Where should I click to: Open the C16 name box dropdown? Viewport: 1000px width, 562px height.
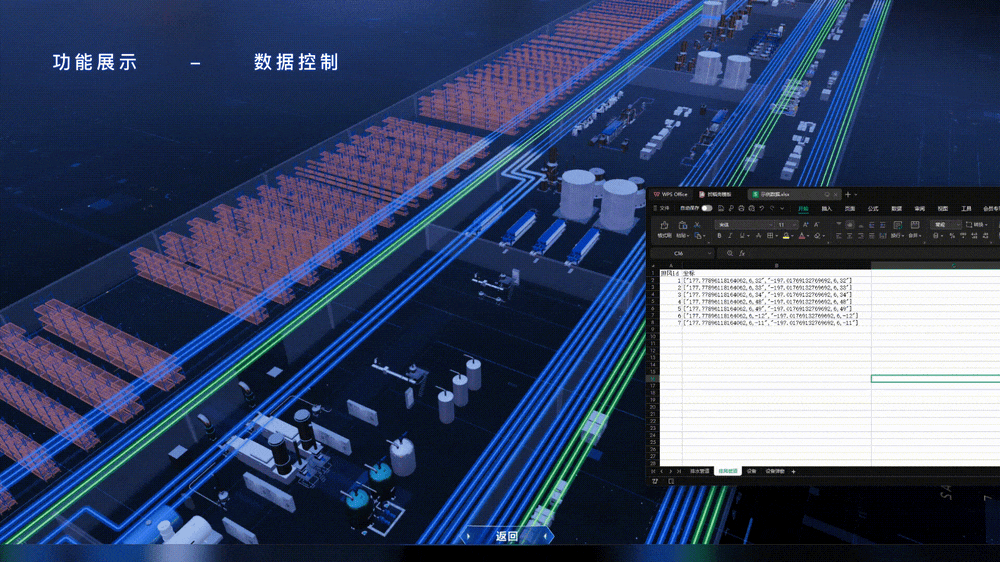pos(710,253)
